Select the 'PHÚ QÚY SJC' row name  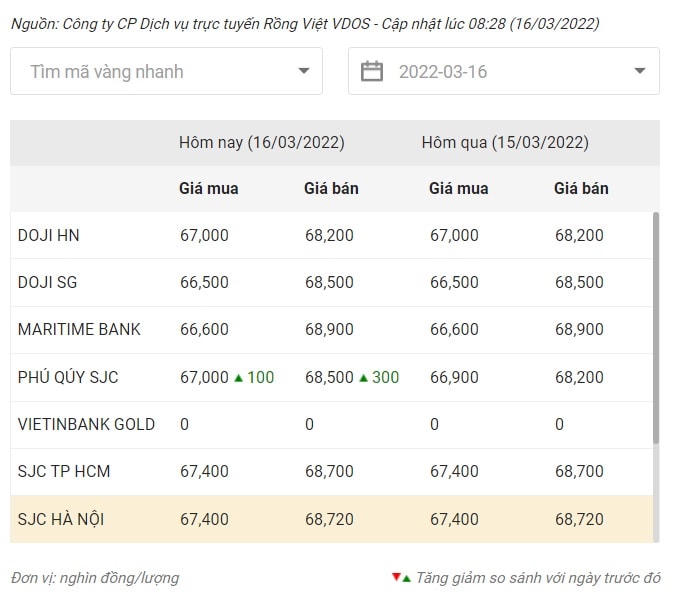pos(68,377)
